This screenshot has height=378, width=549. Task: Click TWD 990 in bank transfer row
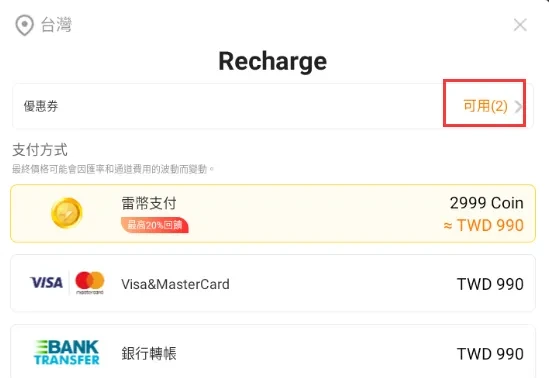coord(490,354)
